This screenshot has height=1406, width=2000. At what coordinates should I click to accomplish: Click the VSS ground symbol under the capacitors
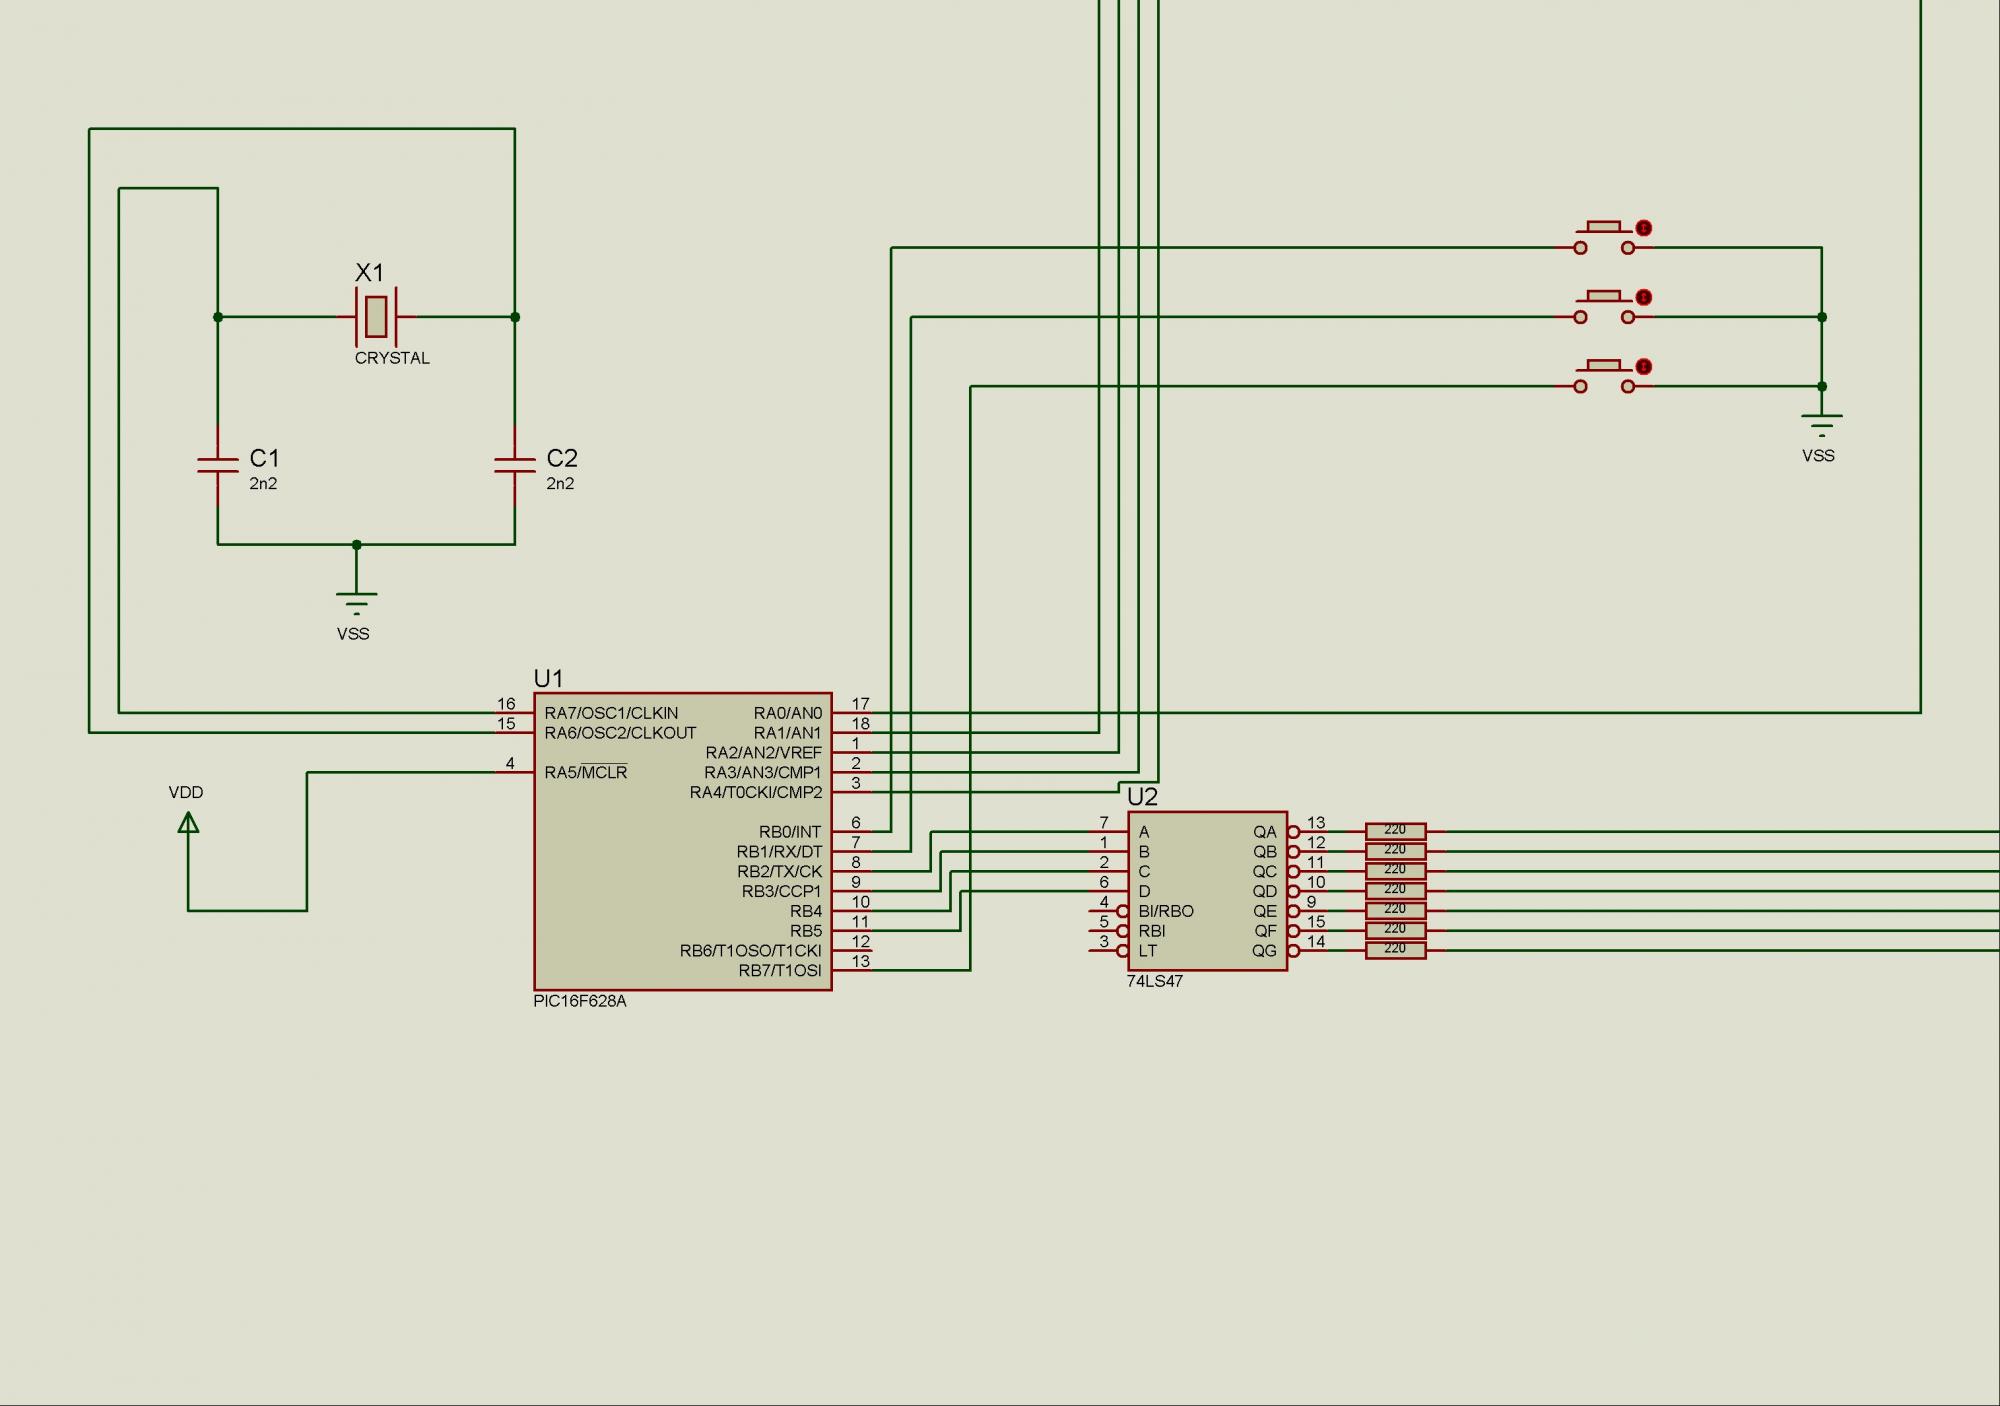(x=357, y=601)
